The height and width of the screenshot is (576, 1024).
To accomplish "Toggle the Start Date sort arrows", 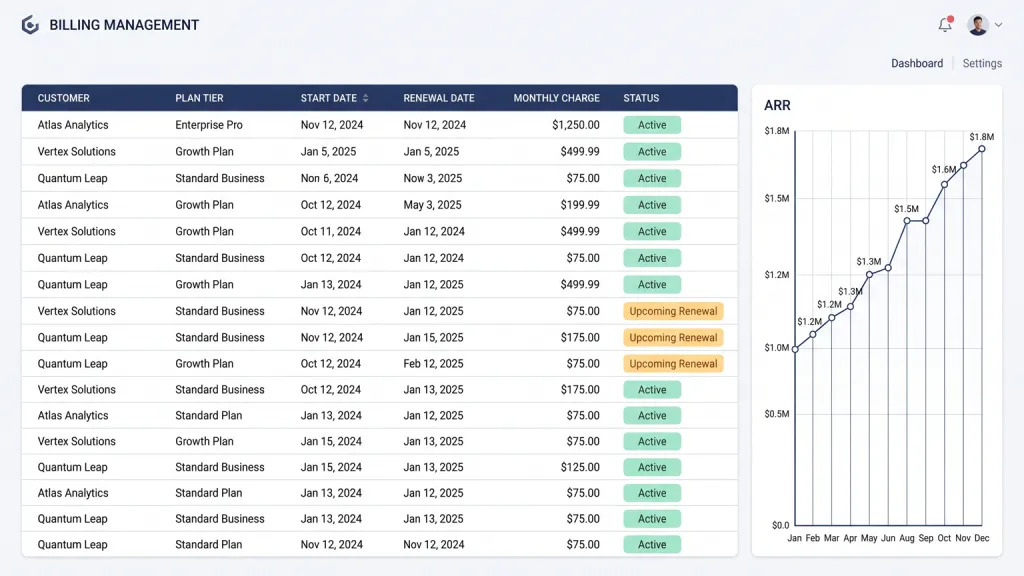I will (366, 98).
